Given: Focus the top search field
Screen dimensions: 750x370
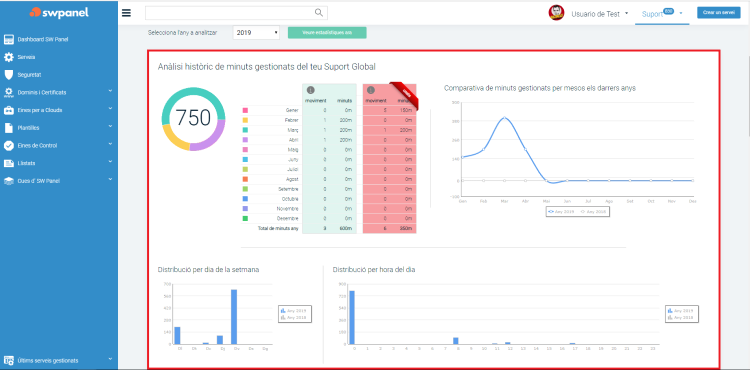Looking at the screenshot, I should click(x=236, y=13).
